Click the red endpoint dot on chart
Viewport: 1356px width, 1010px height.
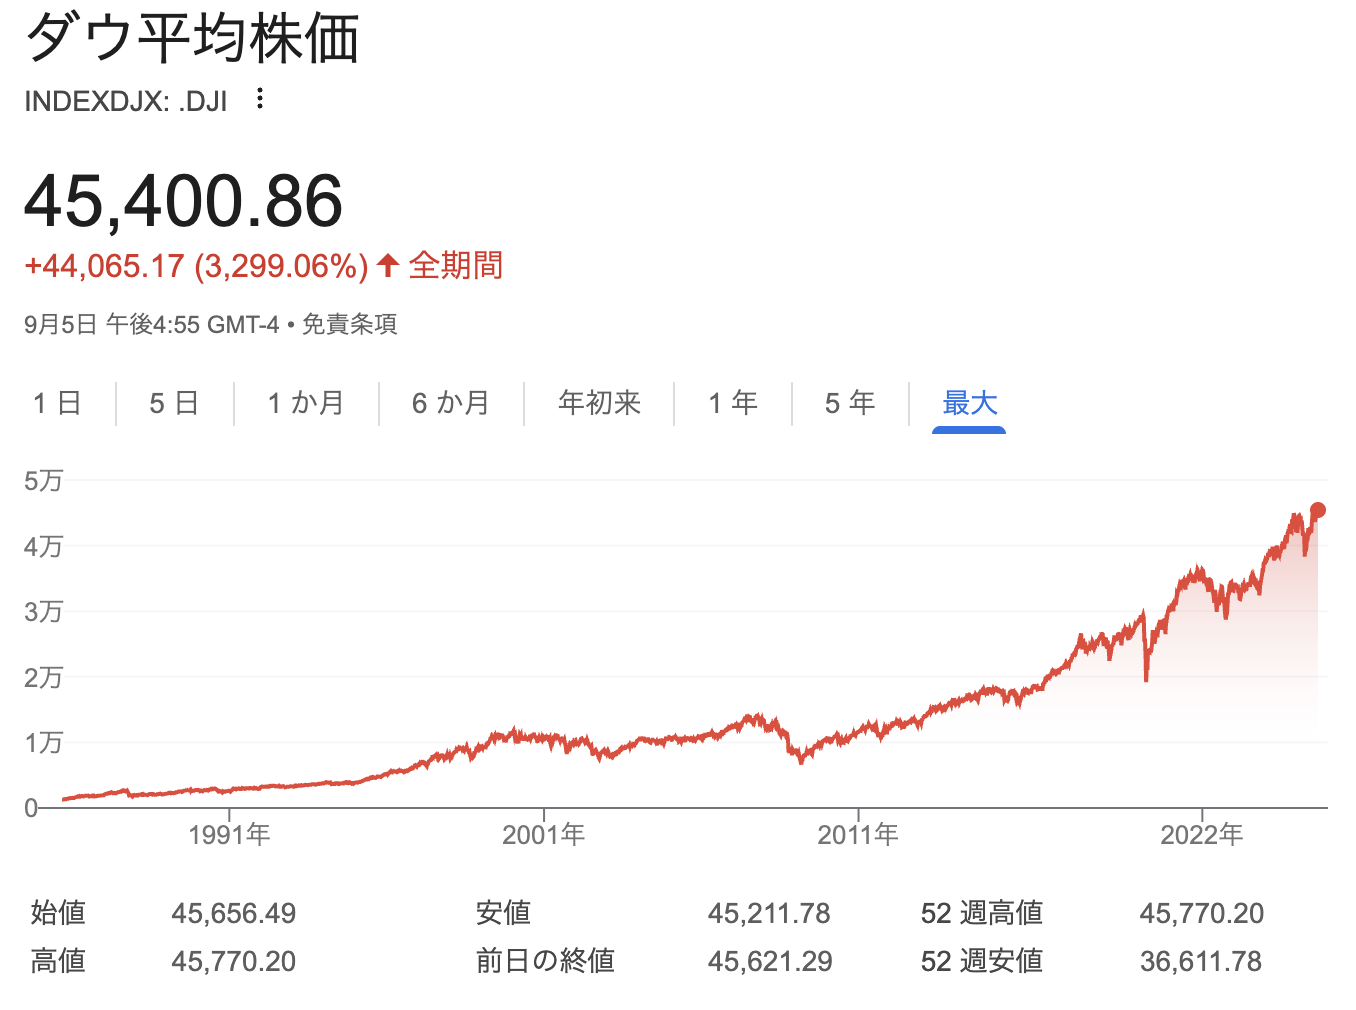tap(1318, 511)
